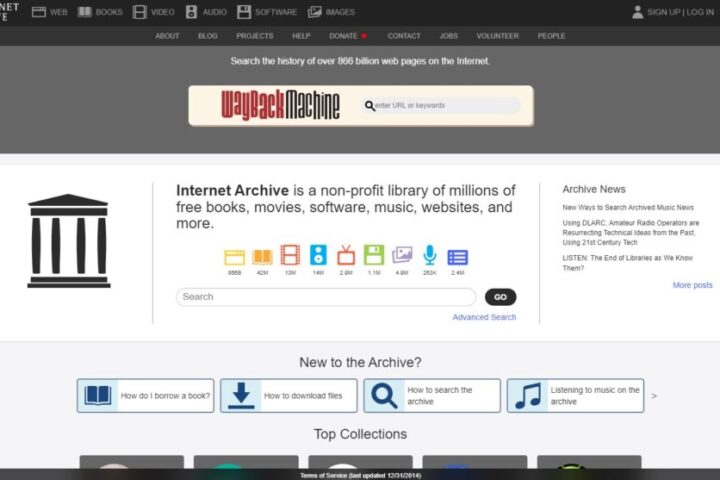
Task: Open the Volunteer menu item
Action: point(498,36)
